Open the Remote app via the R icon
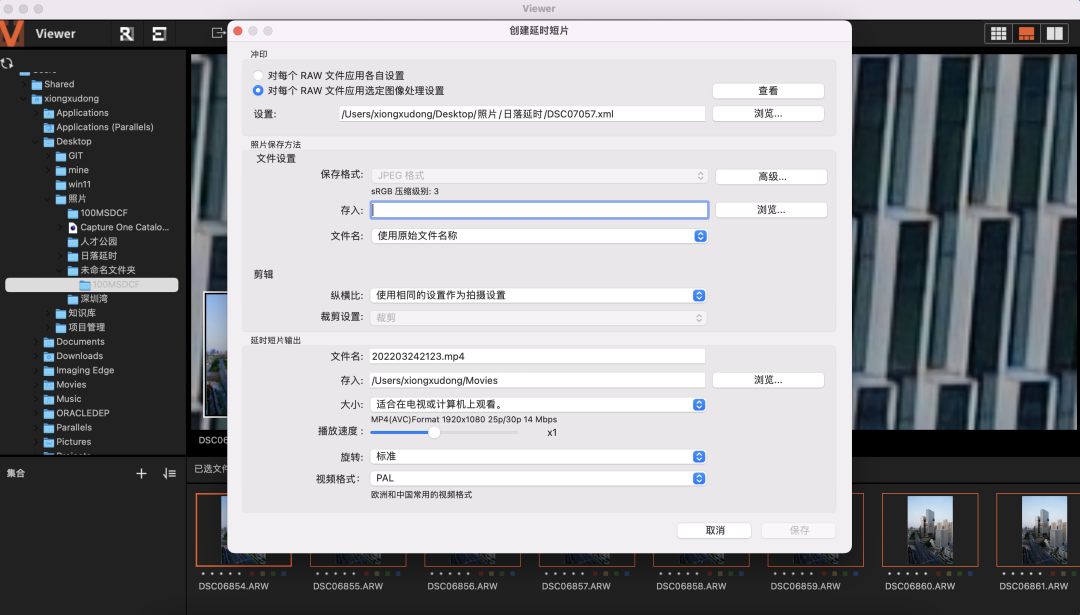Image resolution: width=1080 pixels, height=615 pixels. (127, 34)
